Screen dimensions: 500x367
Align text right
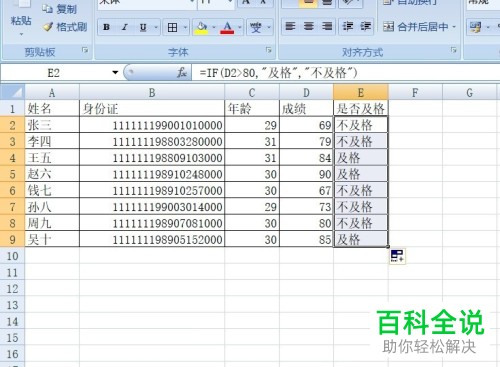click(327, 26)
